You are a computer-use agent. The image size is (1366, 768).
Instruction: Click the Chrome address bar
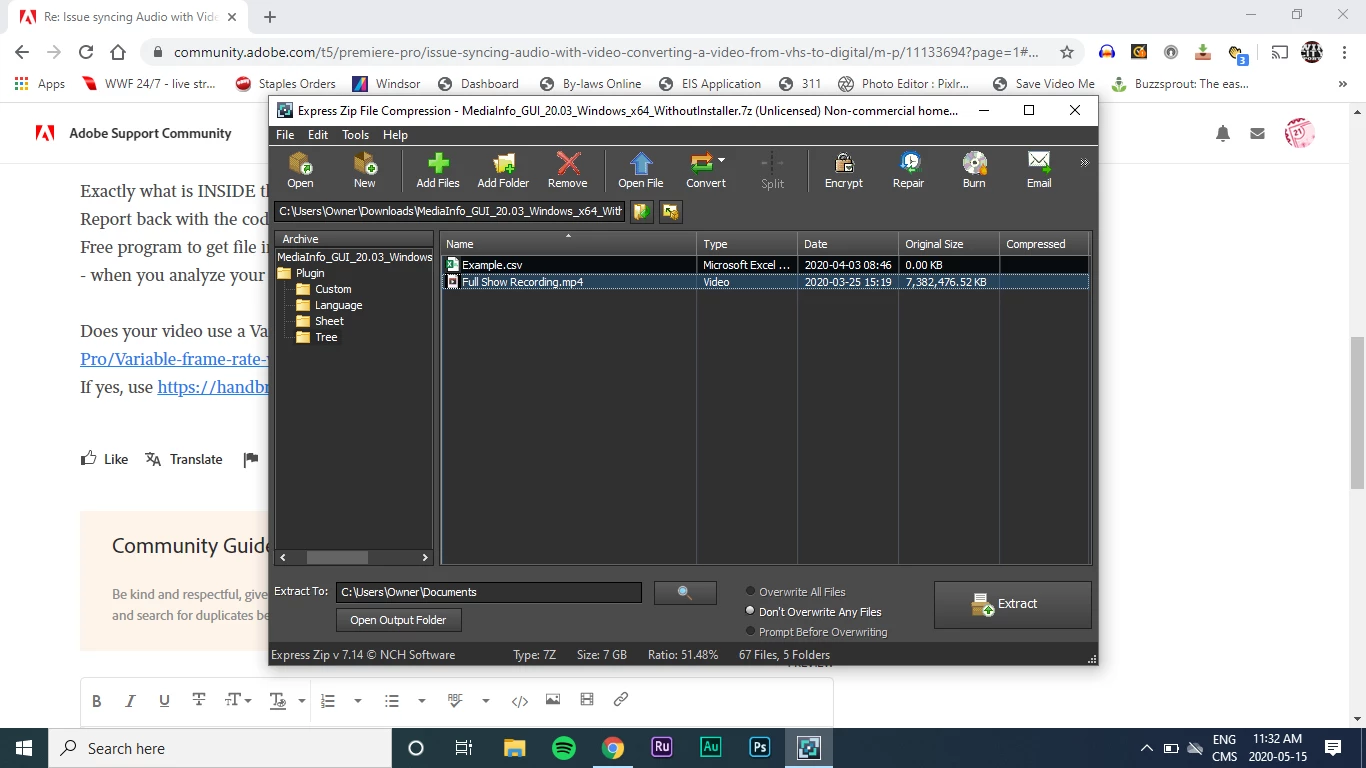tap(606, 52)
